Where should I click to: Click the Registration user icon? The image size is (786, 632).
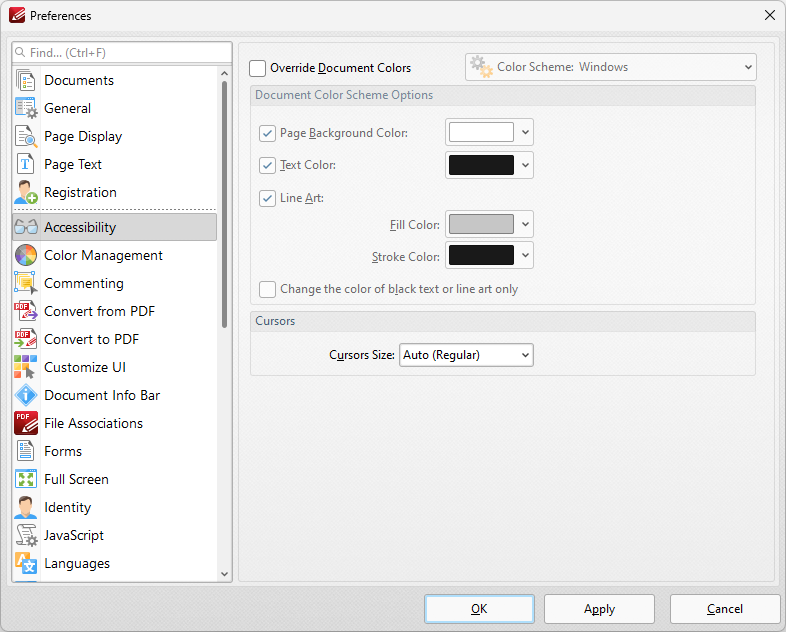click(26, 192)
